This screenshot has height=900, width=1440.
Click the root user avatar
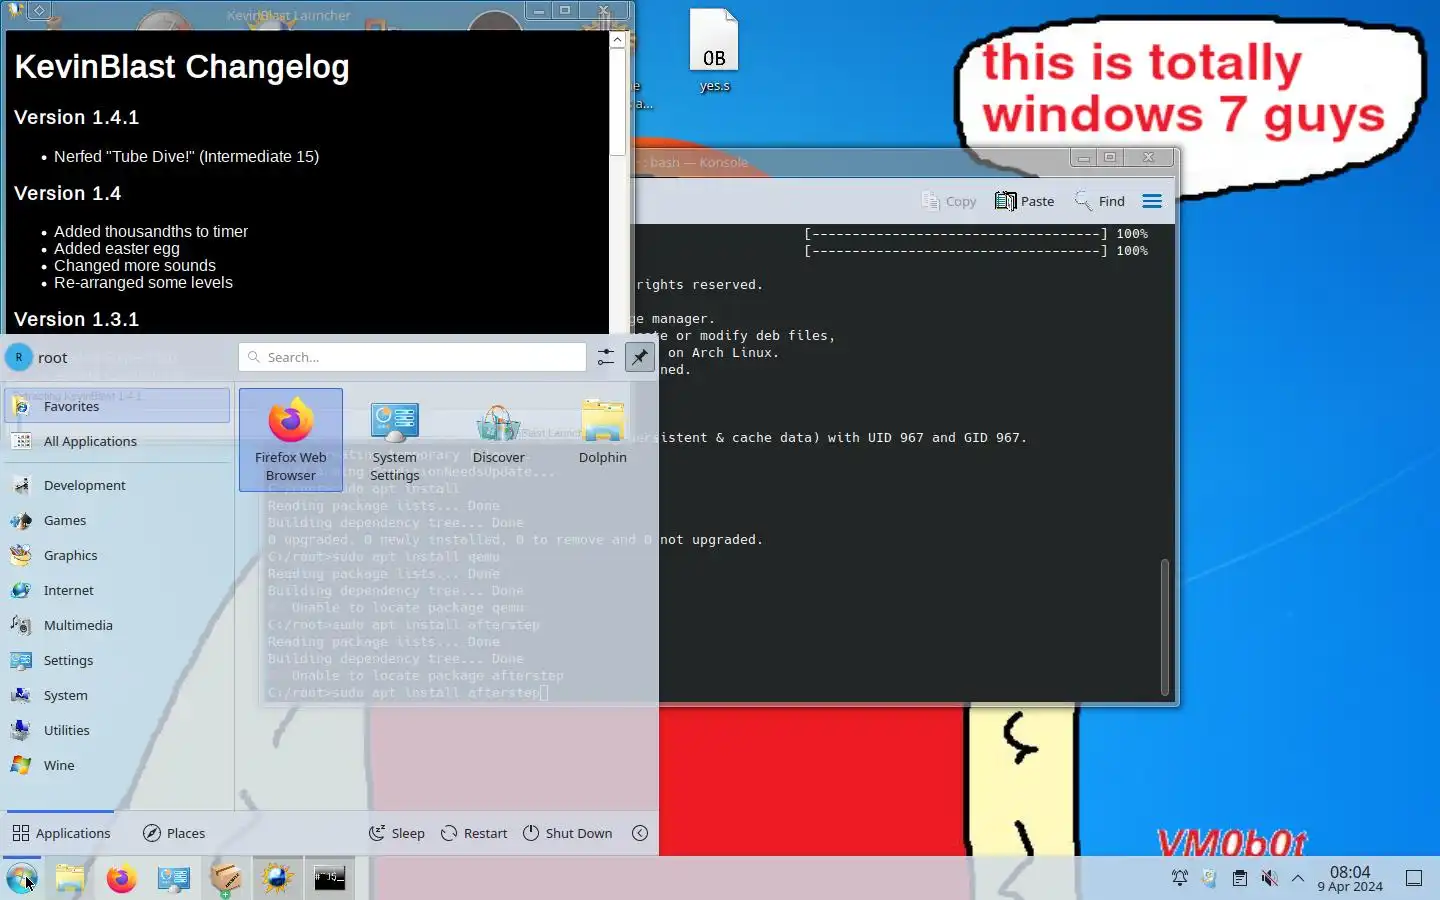pyautogui.click(x=19, y=357)
